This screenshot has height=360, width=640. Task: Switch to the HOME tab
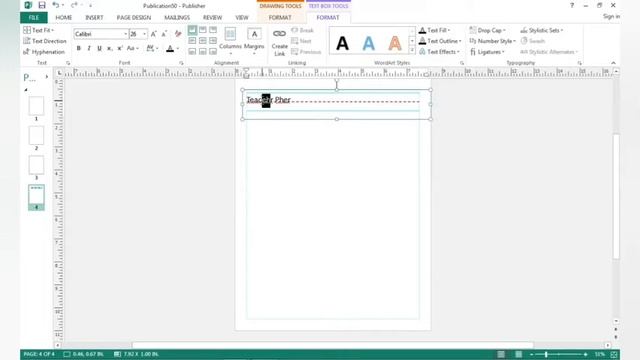click(63, 18)
